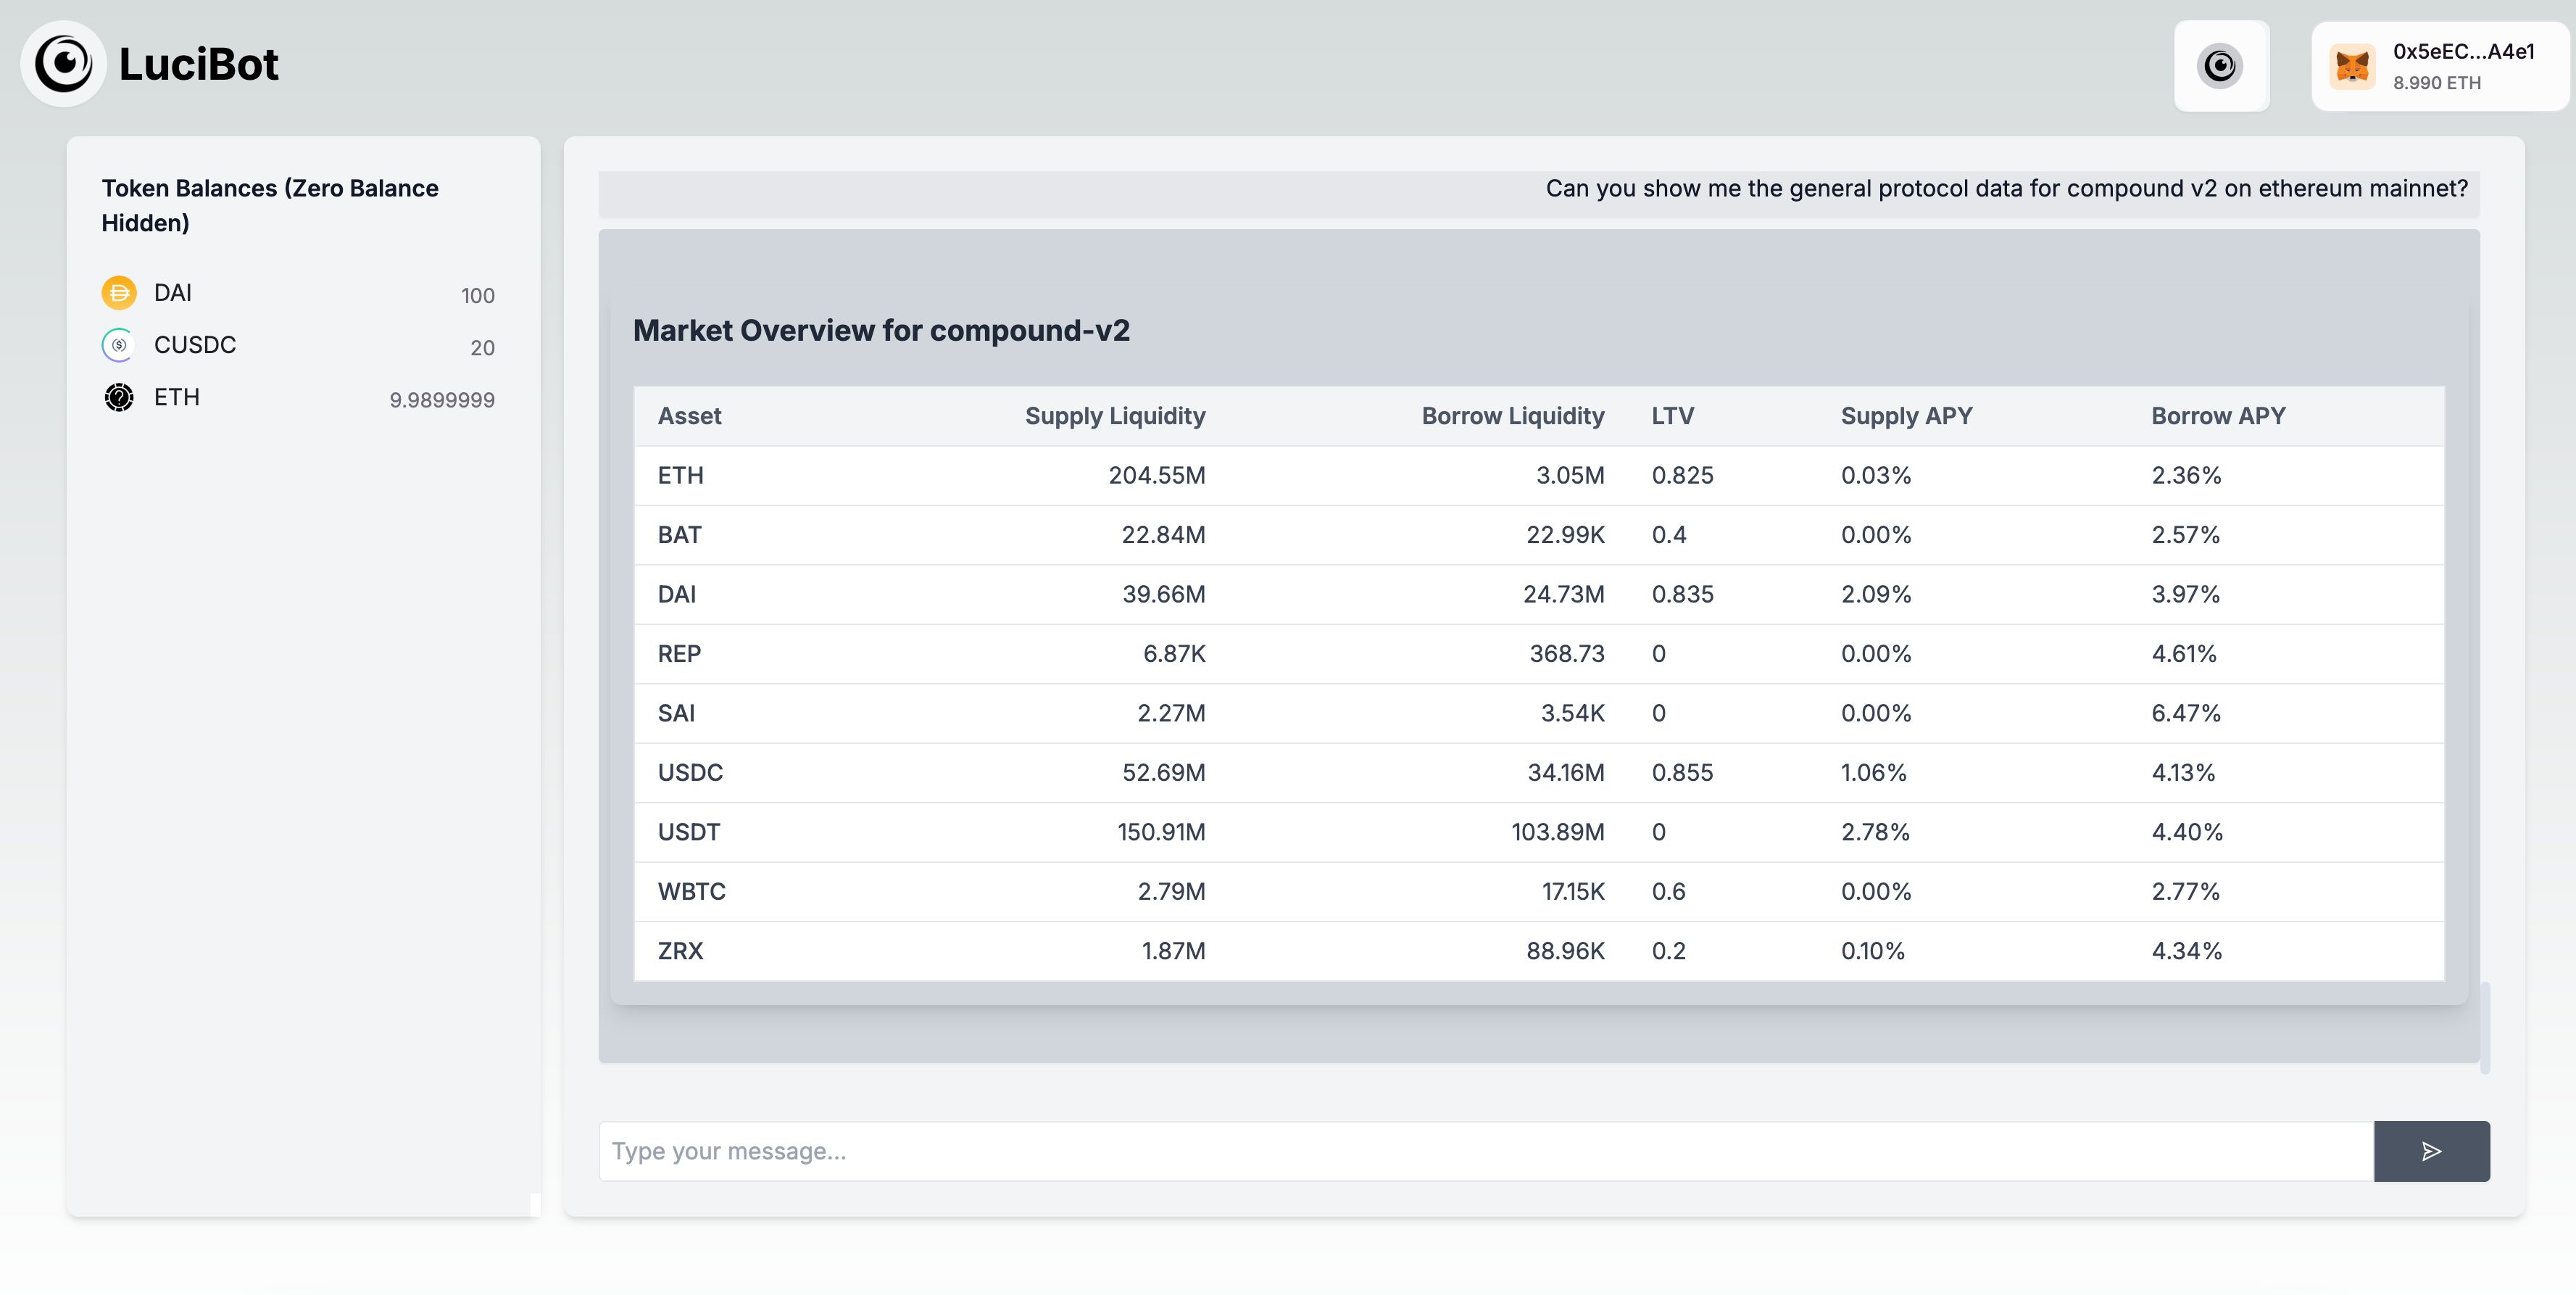Click USDC supply APY 1.06%

coord(1874,773)
